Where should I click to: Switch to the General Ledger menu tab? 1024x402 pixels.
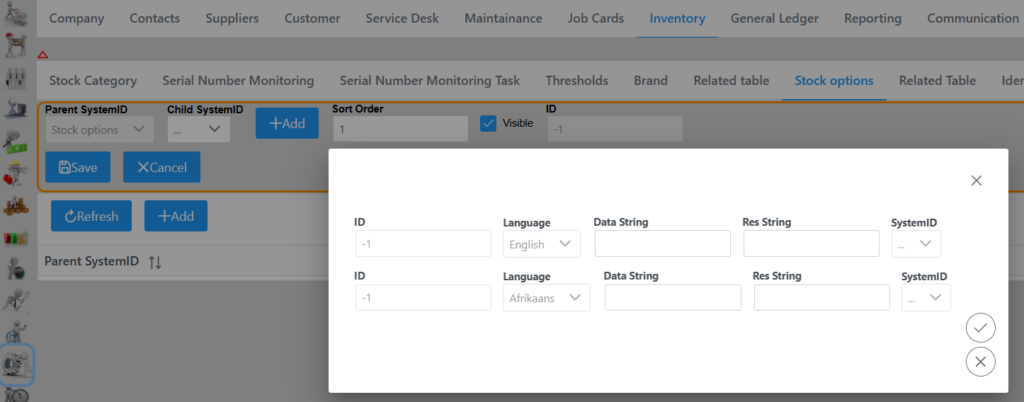(776, 18)
